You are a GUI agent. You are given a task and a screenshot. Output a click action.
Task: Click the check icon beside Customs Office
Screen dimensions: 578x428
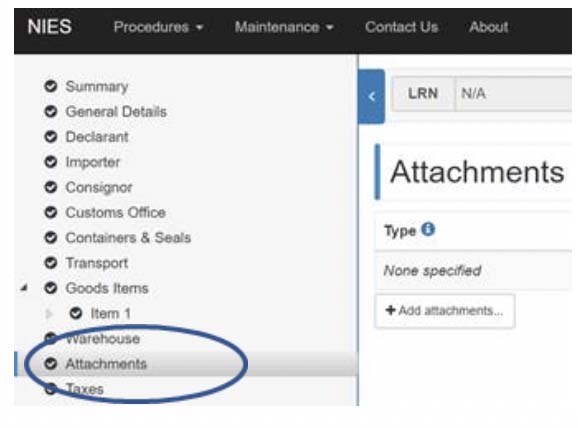pyautogui.click(x=51, y=212)
